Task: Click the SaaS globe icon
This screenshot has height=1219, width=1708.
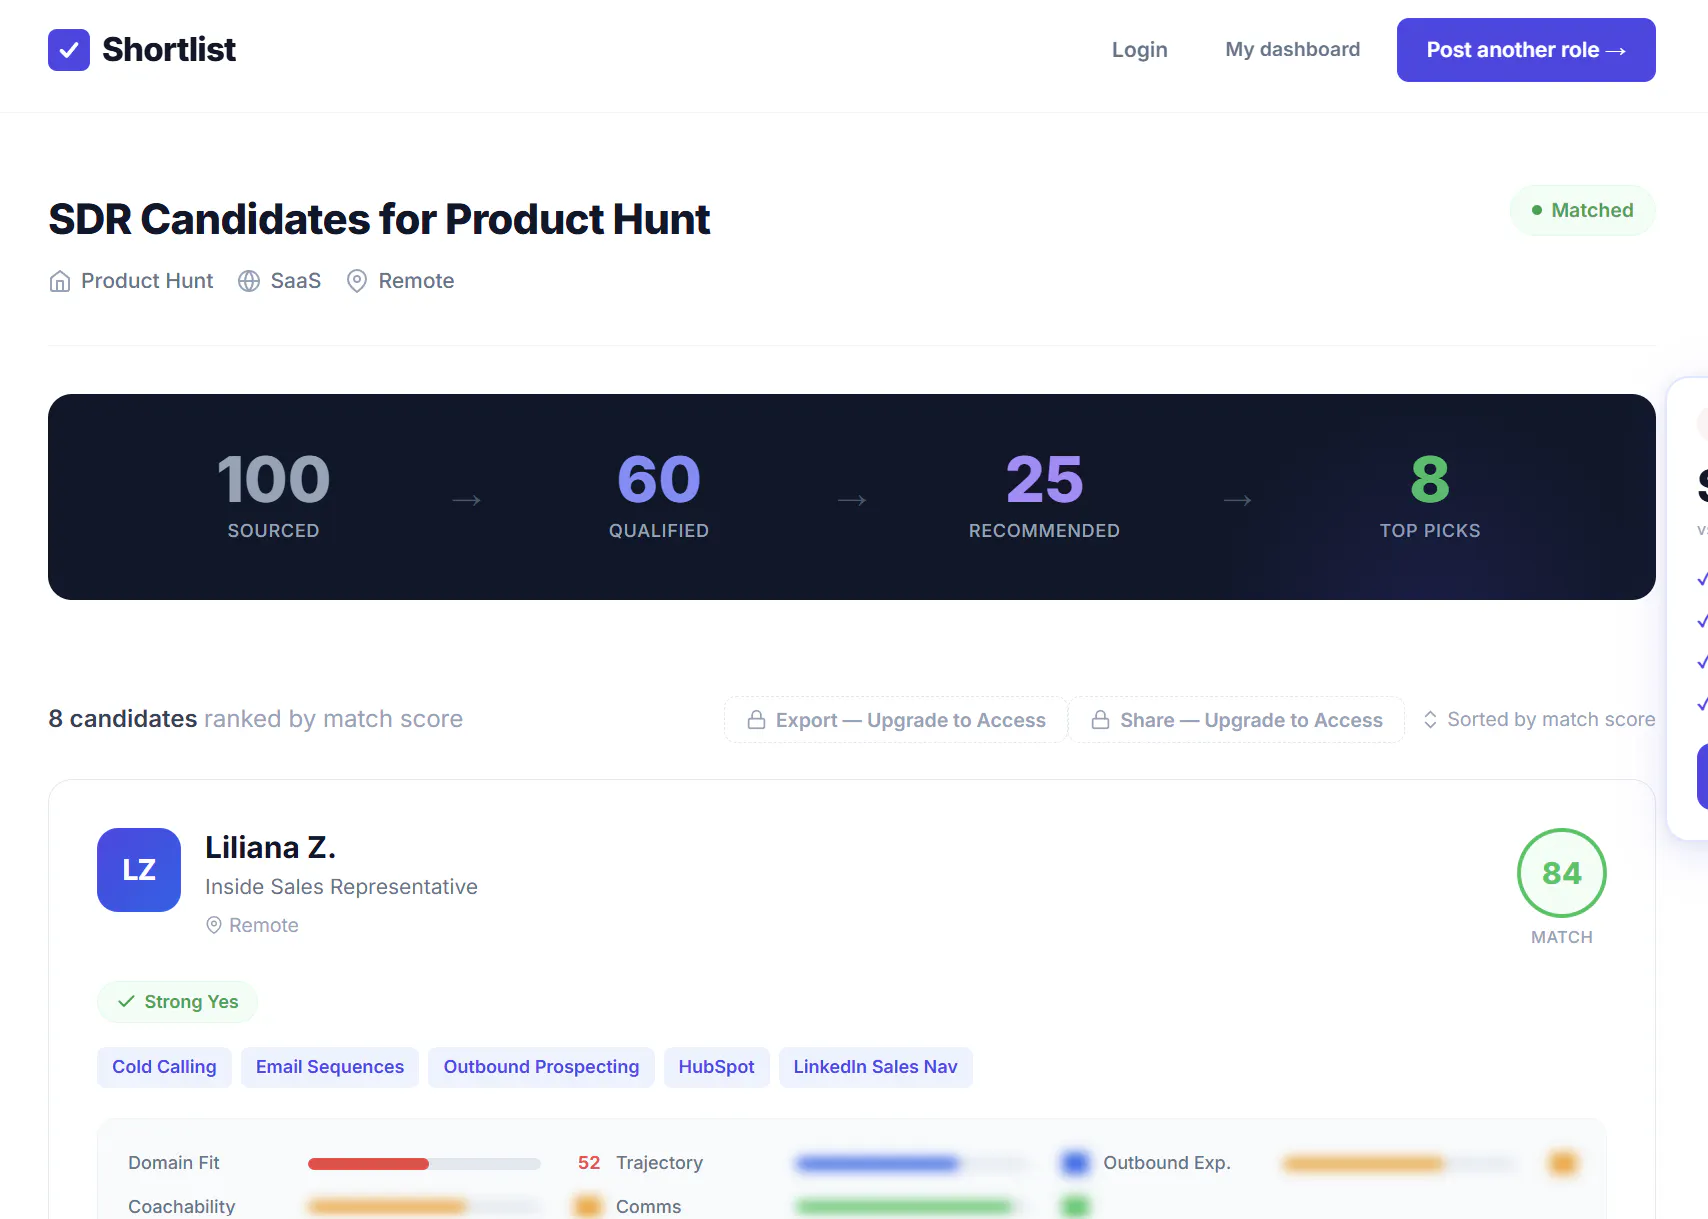Action: pos(249,281)
